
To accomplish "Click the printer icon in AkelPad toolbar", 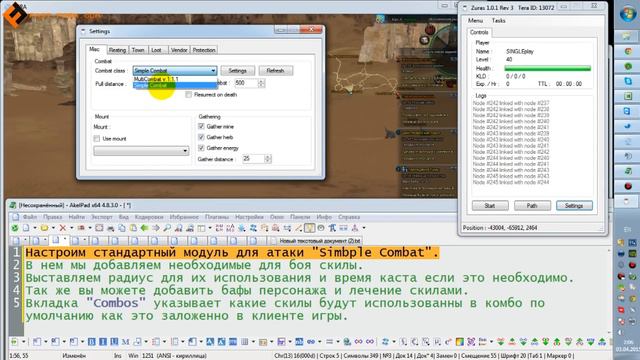I will pyautogui.click(x=111, y=228).
